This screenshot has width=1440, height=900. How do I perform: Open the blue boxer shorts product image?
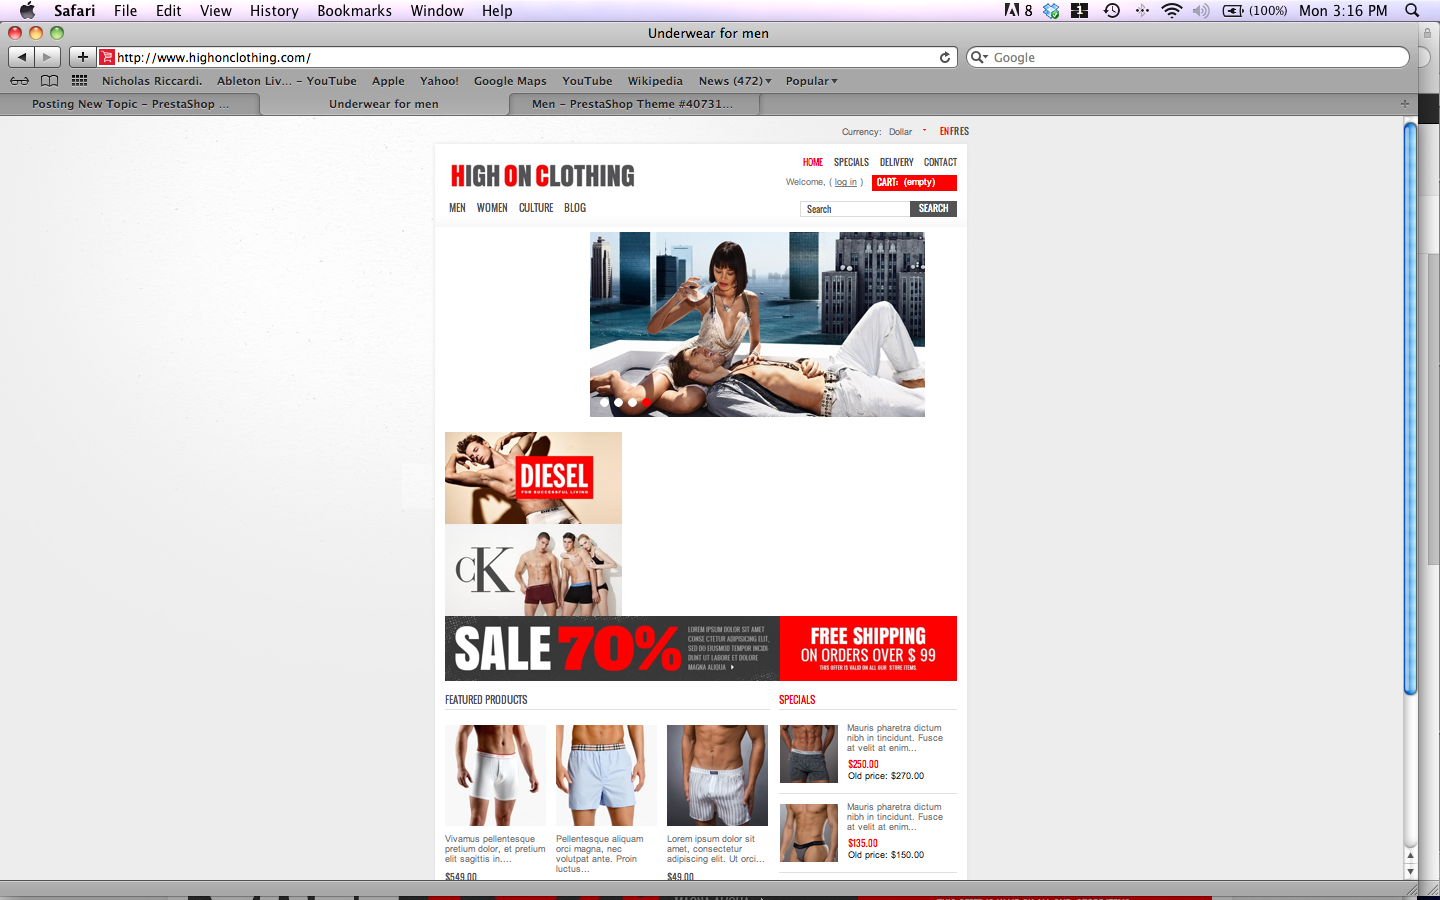click(x=606, y=775)
